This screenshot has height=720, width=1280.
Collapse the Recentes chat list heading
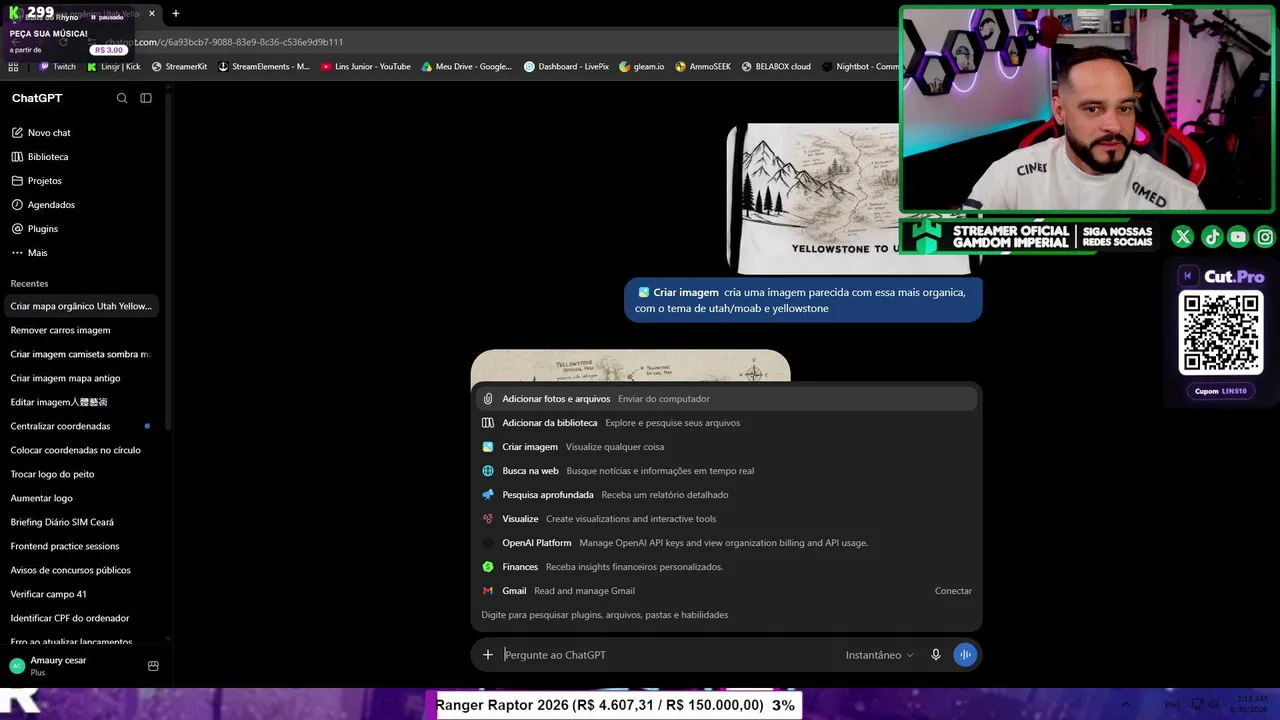29,284
